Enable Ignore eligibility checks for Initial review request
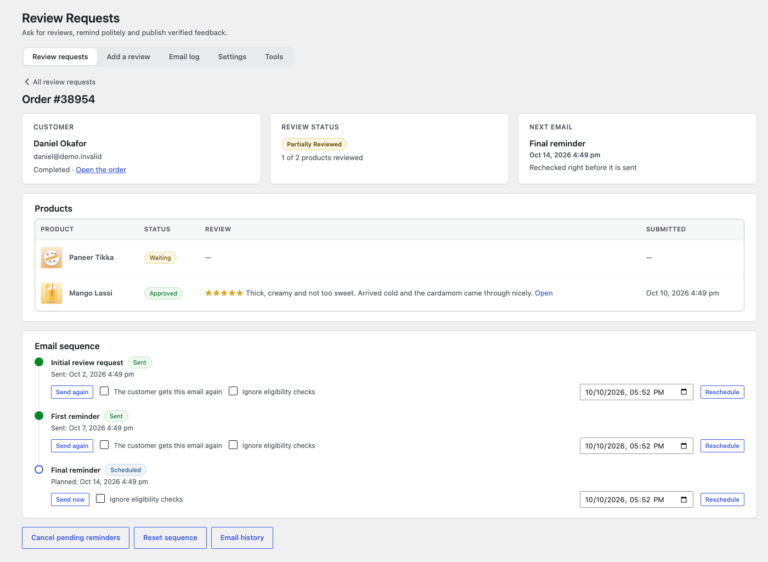Image resolution: width=768 pixels, height=562 pixels. pyautogui.click(x=233, y=391)
